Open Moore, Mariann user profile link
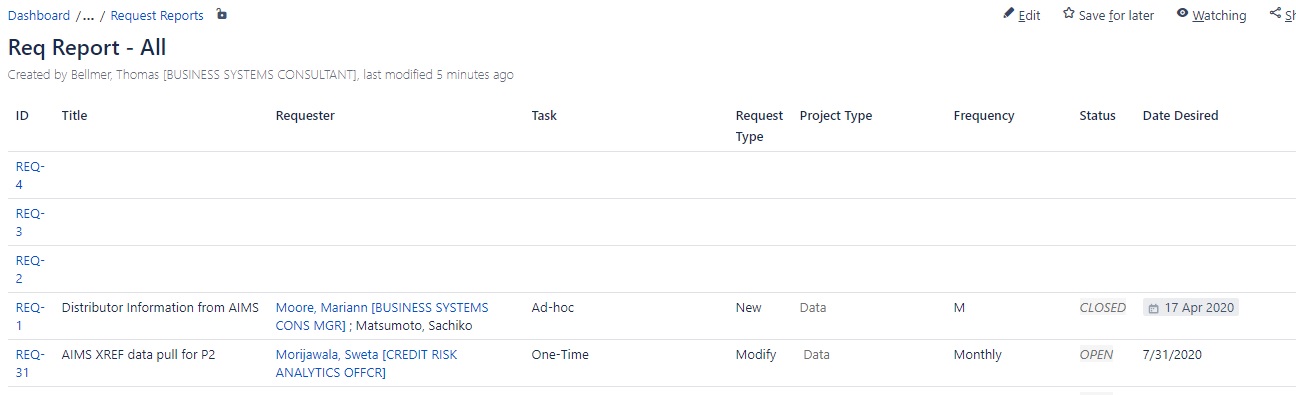The width and height of the screenshot is (1296, 395). tap(382, 316)
